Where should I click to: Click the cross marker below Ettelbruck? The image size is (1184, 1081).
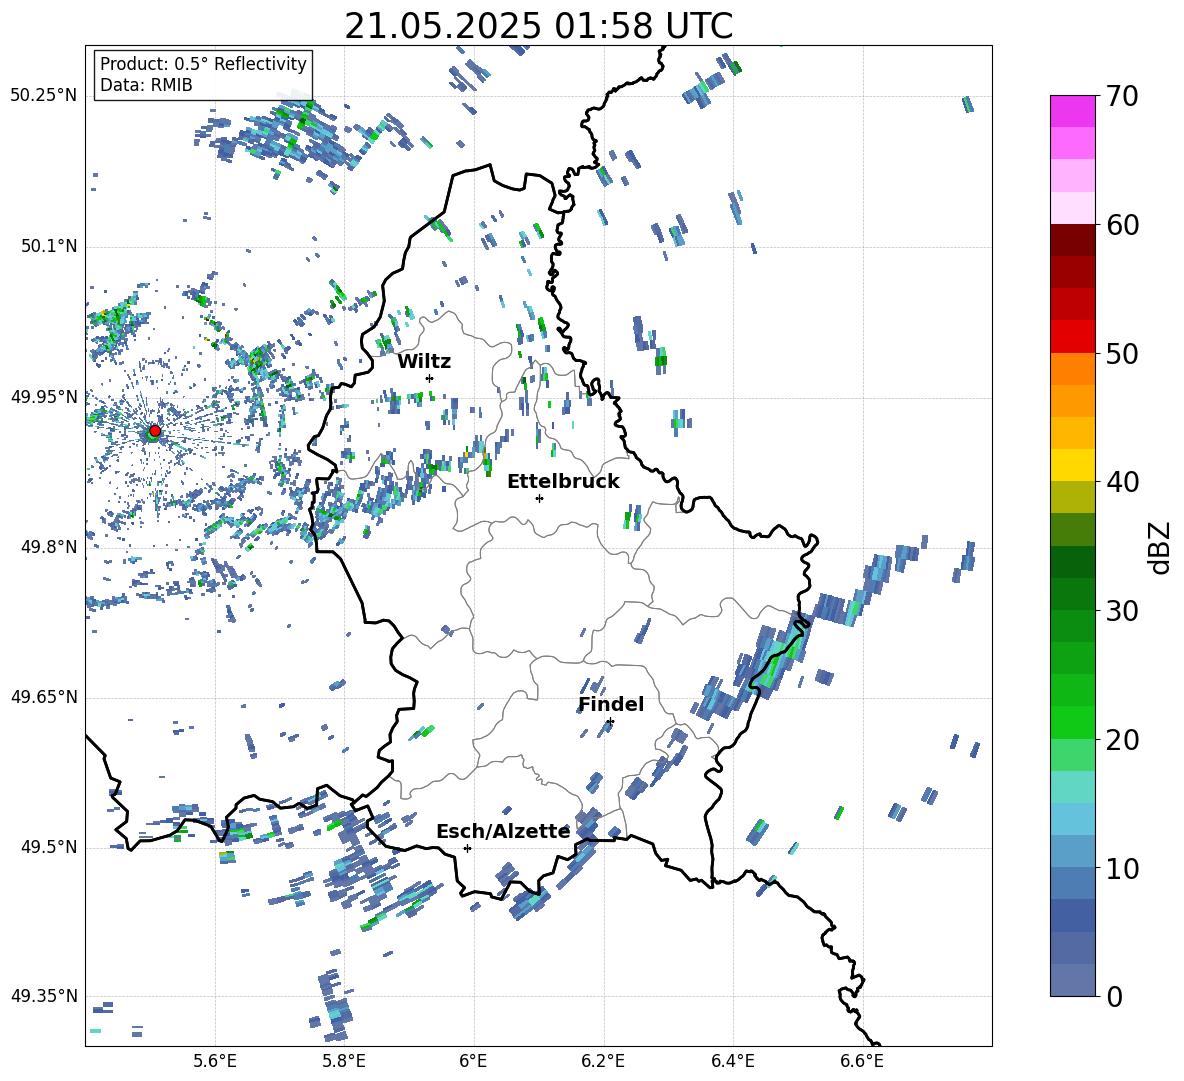[x=539, y=498]
